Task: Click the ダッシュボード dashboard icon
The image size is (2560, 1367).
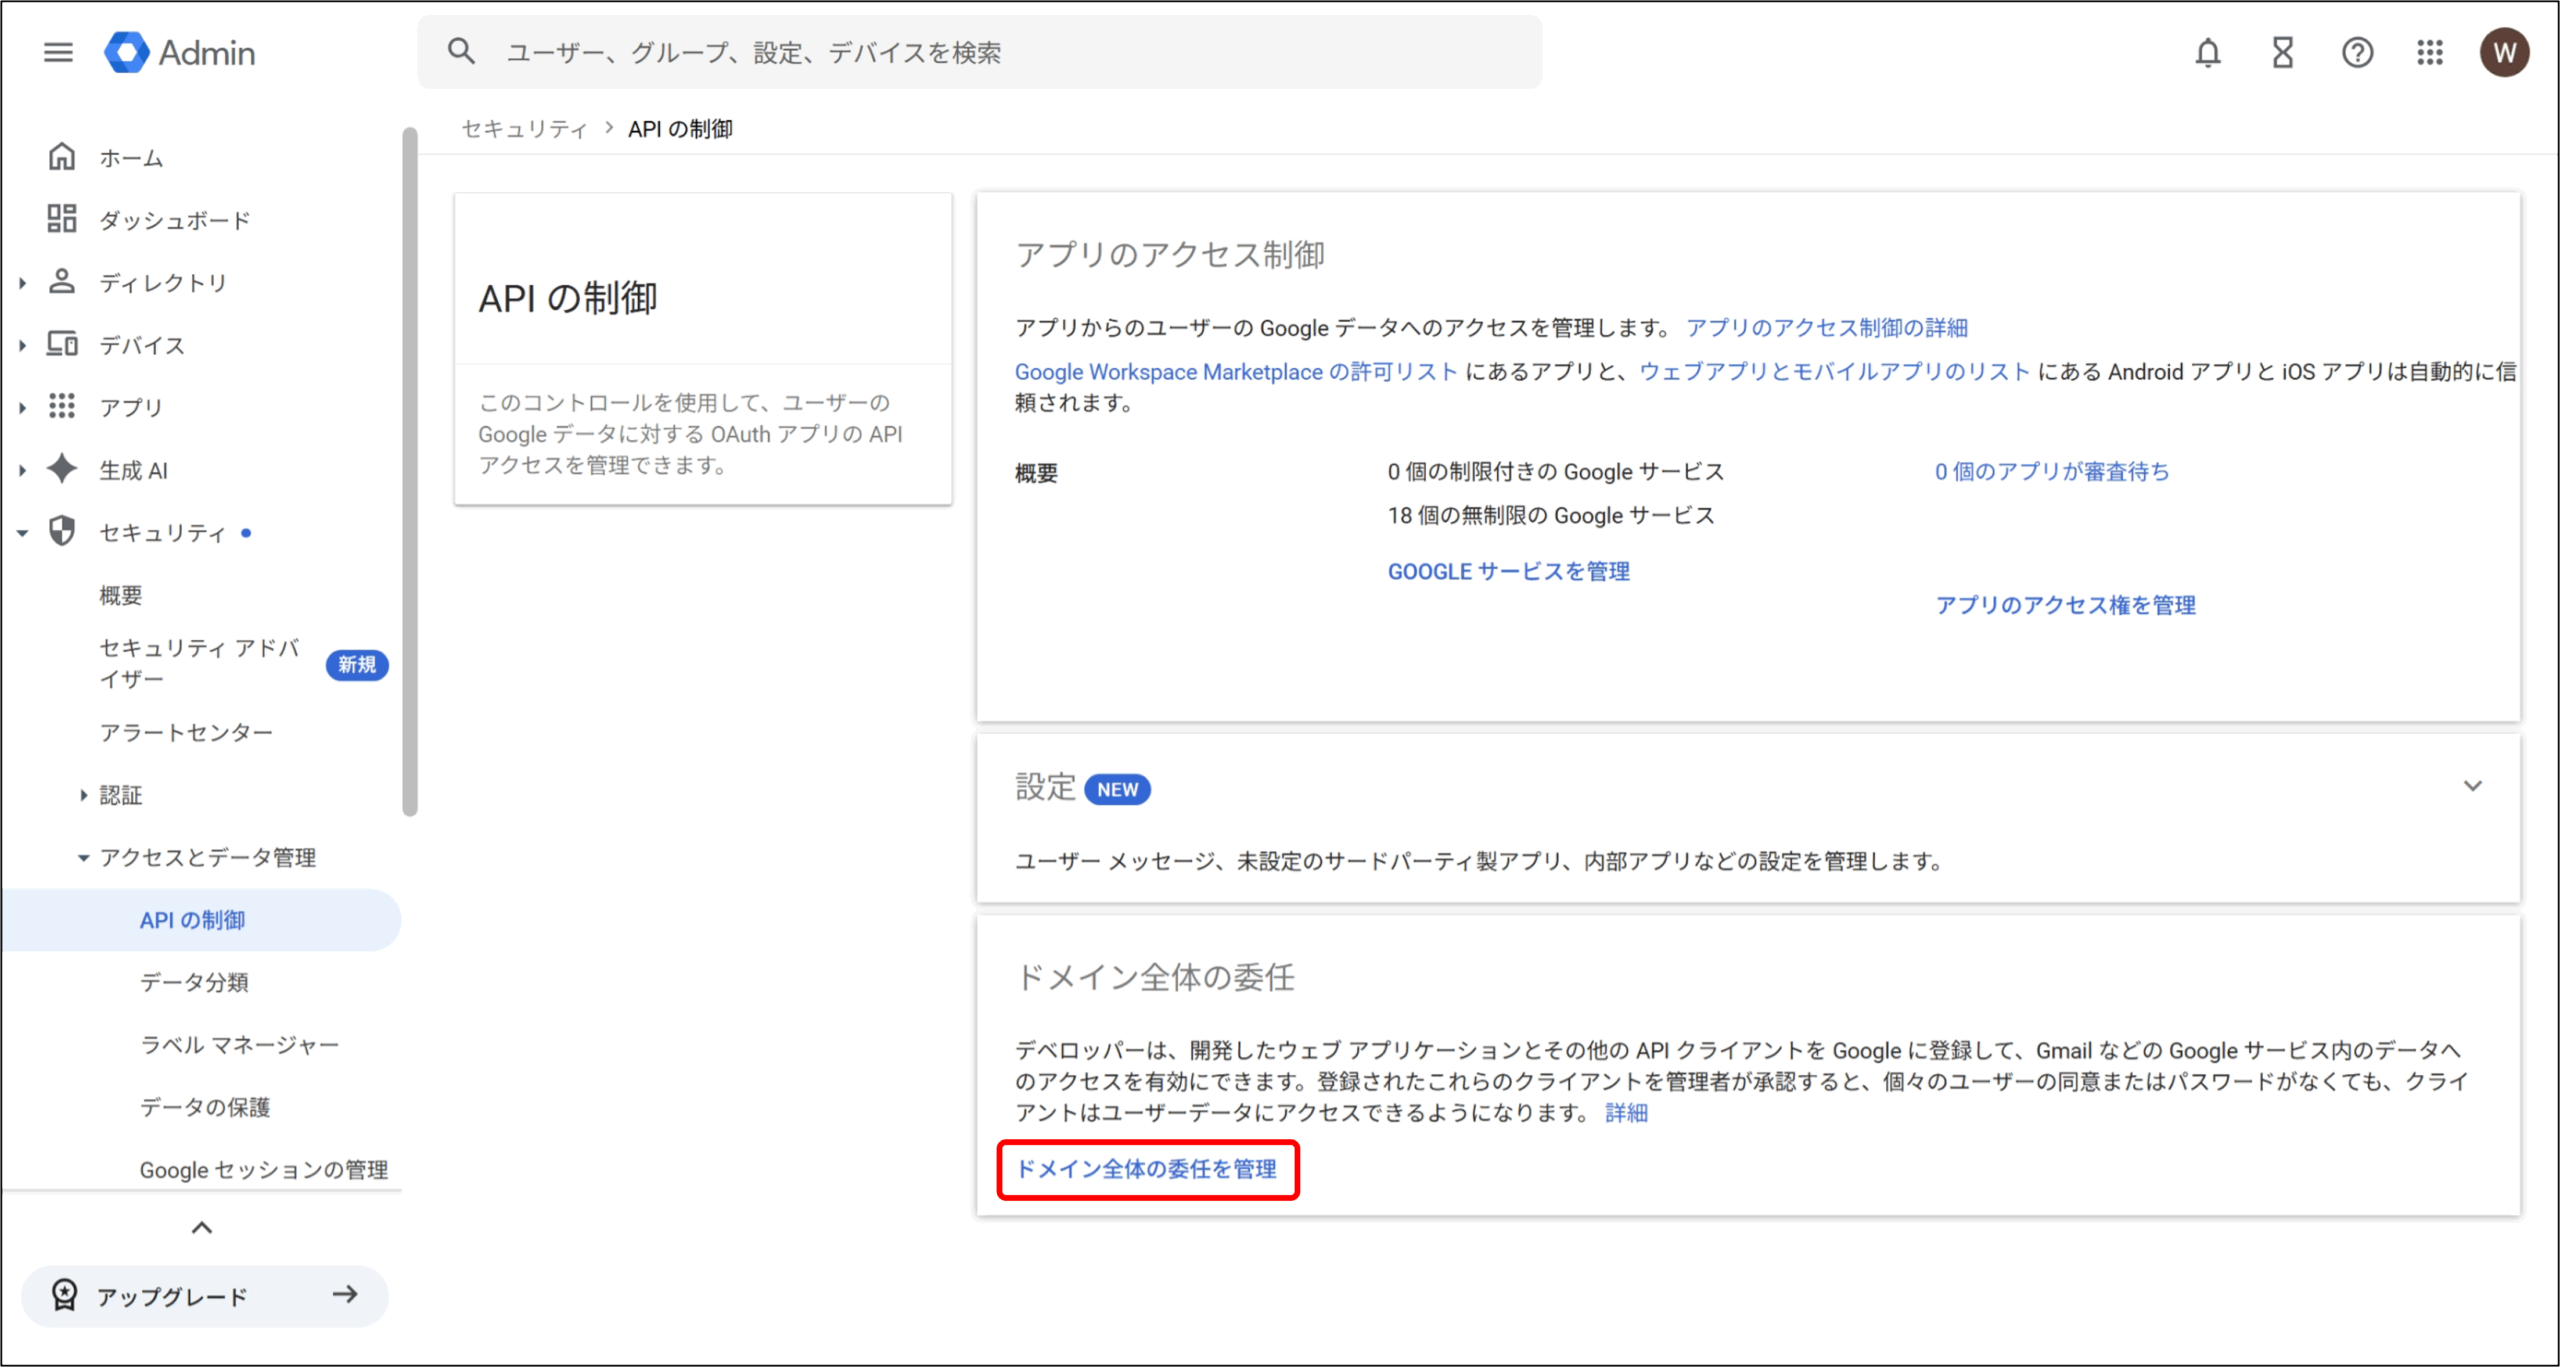Action: [x=62, y=219]
